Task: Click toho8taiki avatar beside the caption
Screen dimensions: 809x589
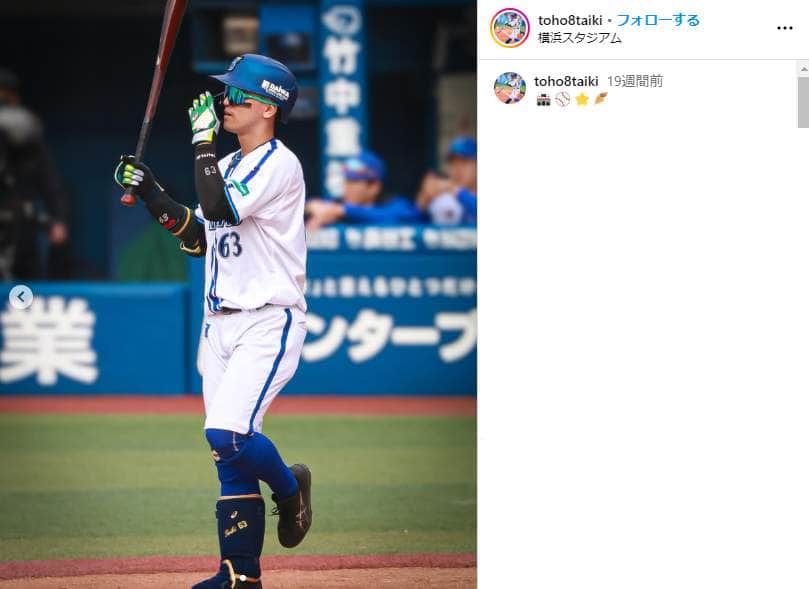Action: pyautogui.click(x=510, y=88)
